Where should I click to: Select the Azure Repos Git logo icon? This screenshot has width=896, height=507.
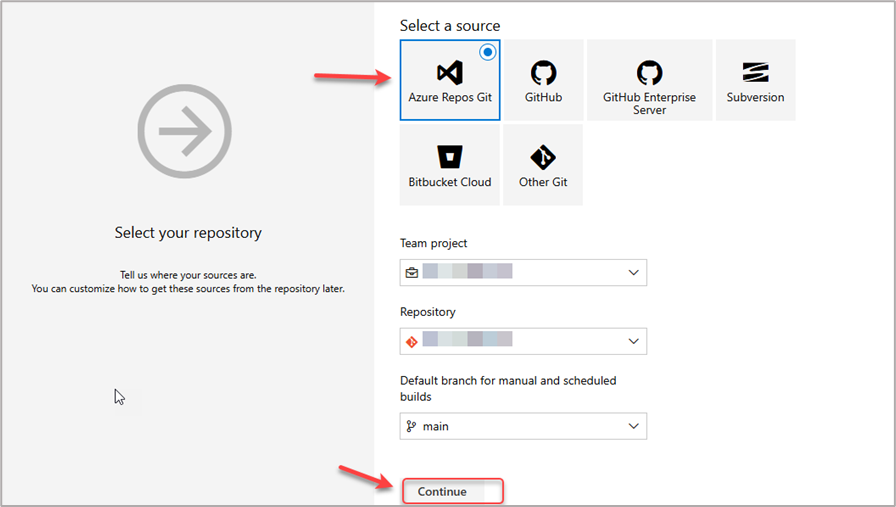click(x=450, y=73)
